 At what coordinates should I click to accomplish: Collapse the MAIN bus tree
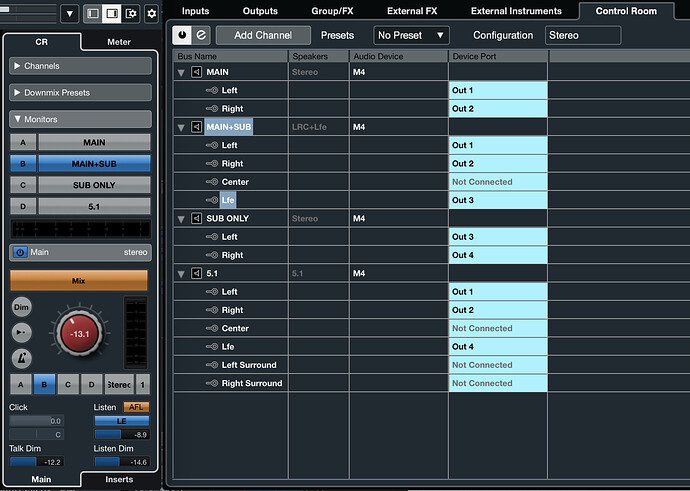pos(181,73)
